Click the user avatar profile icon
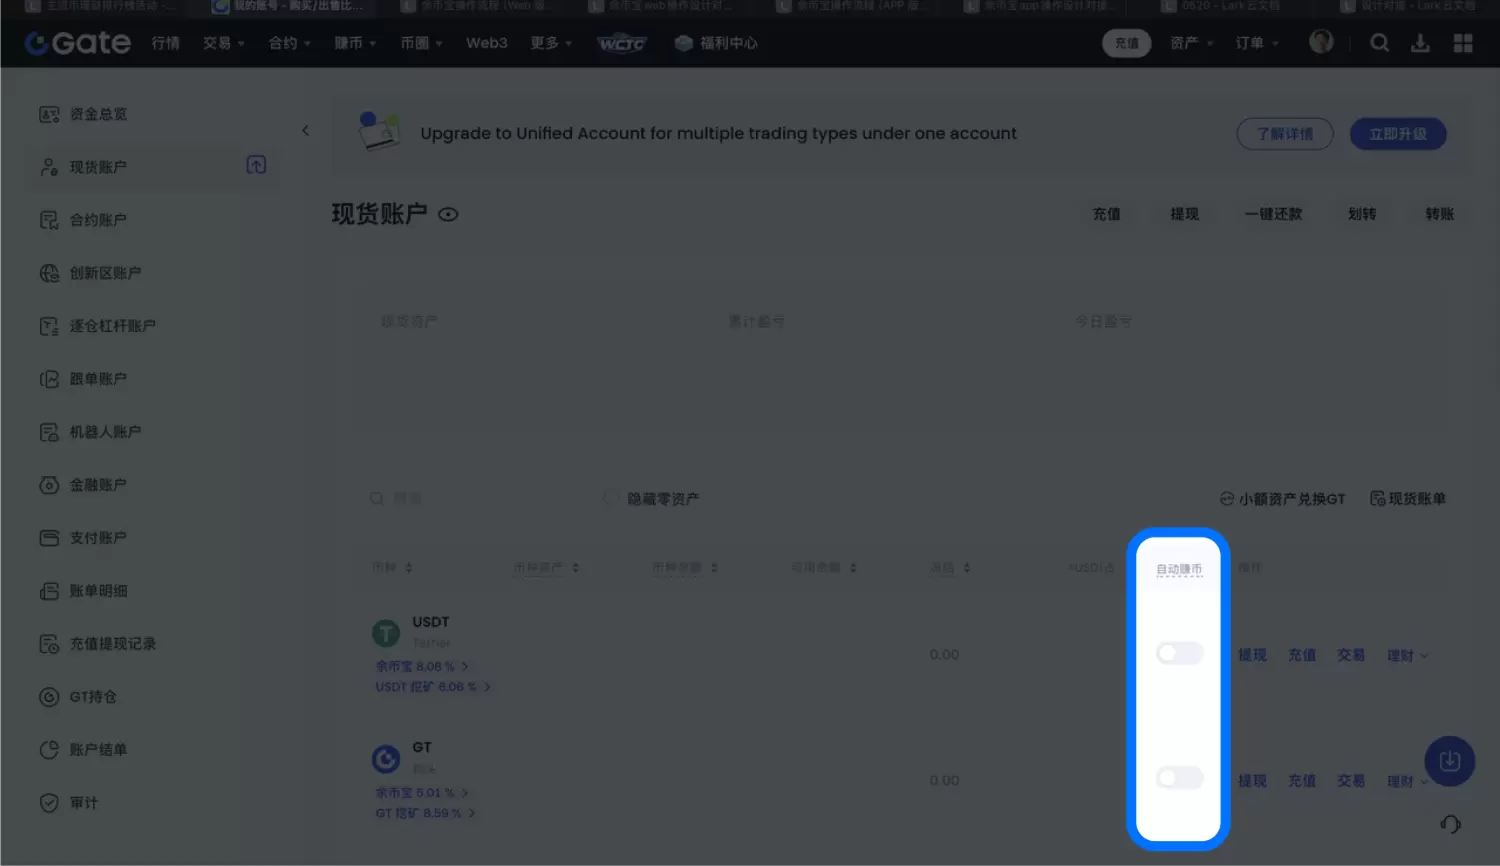The width and height of the screenshot is (1500, 866). (x=1321, y=42)
